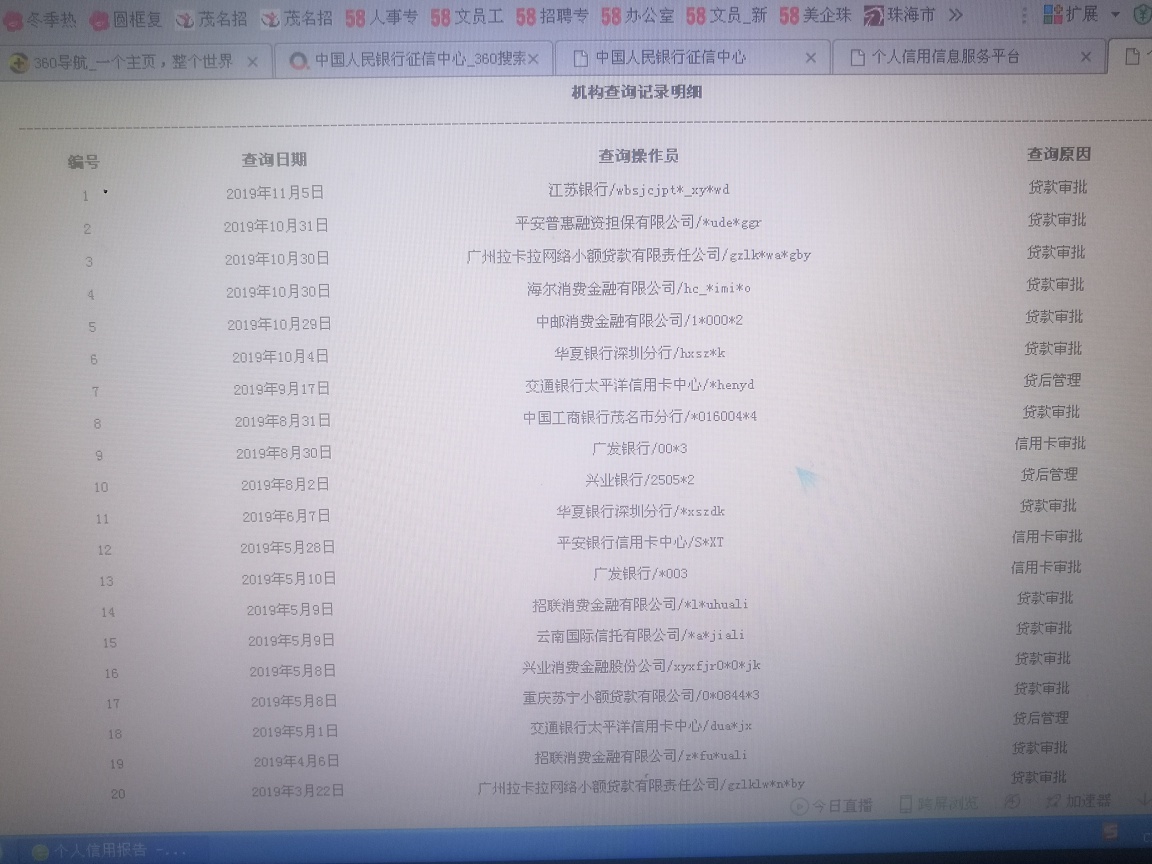Open the 58 美企珠 bookmark
The image size is (1152, 864).
tap(815, 15)
